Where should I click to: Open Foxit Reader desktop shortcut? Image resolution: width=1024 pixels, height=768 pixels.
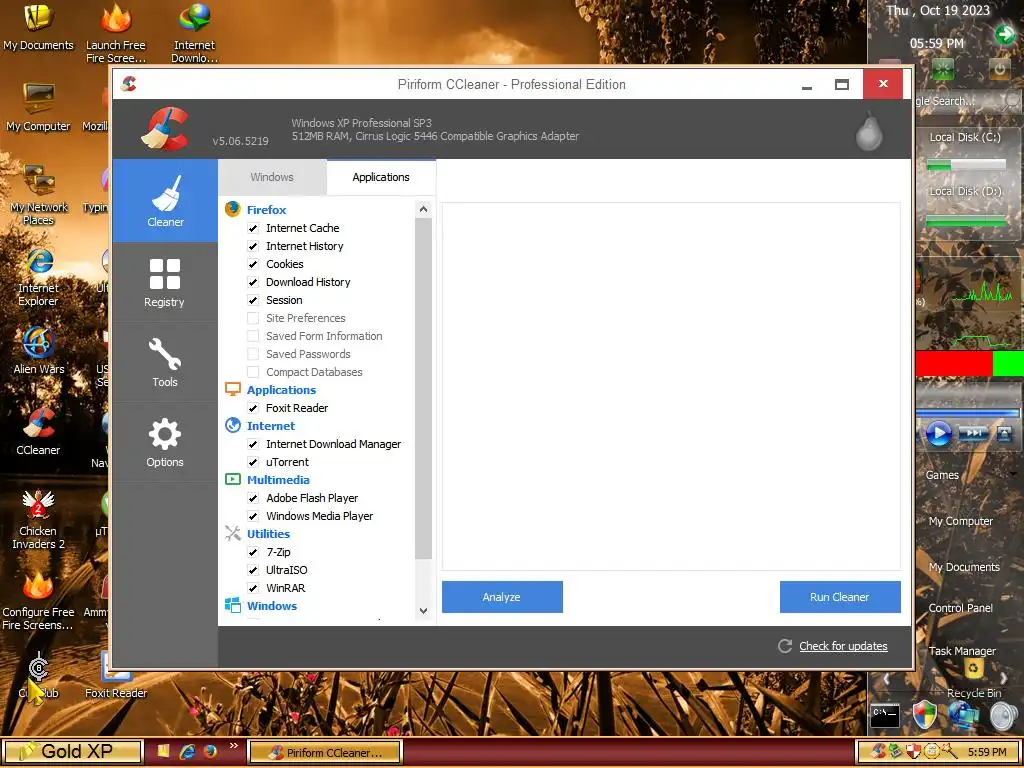116,676
